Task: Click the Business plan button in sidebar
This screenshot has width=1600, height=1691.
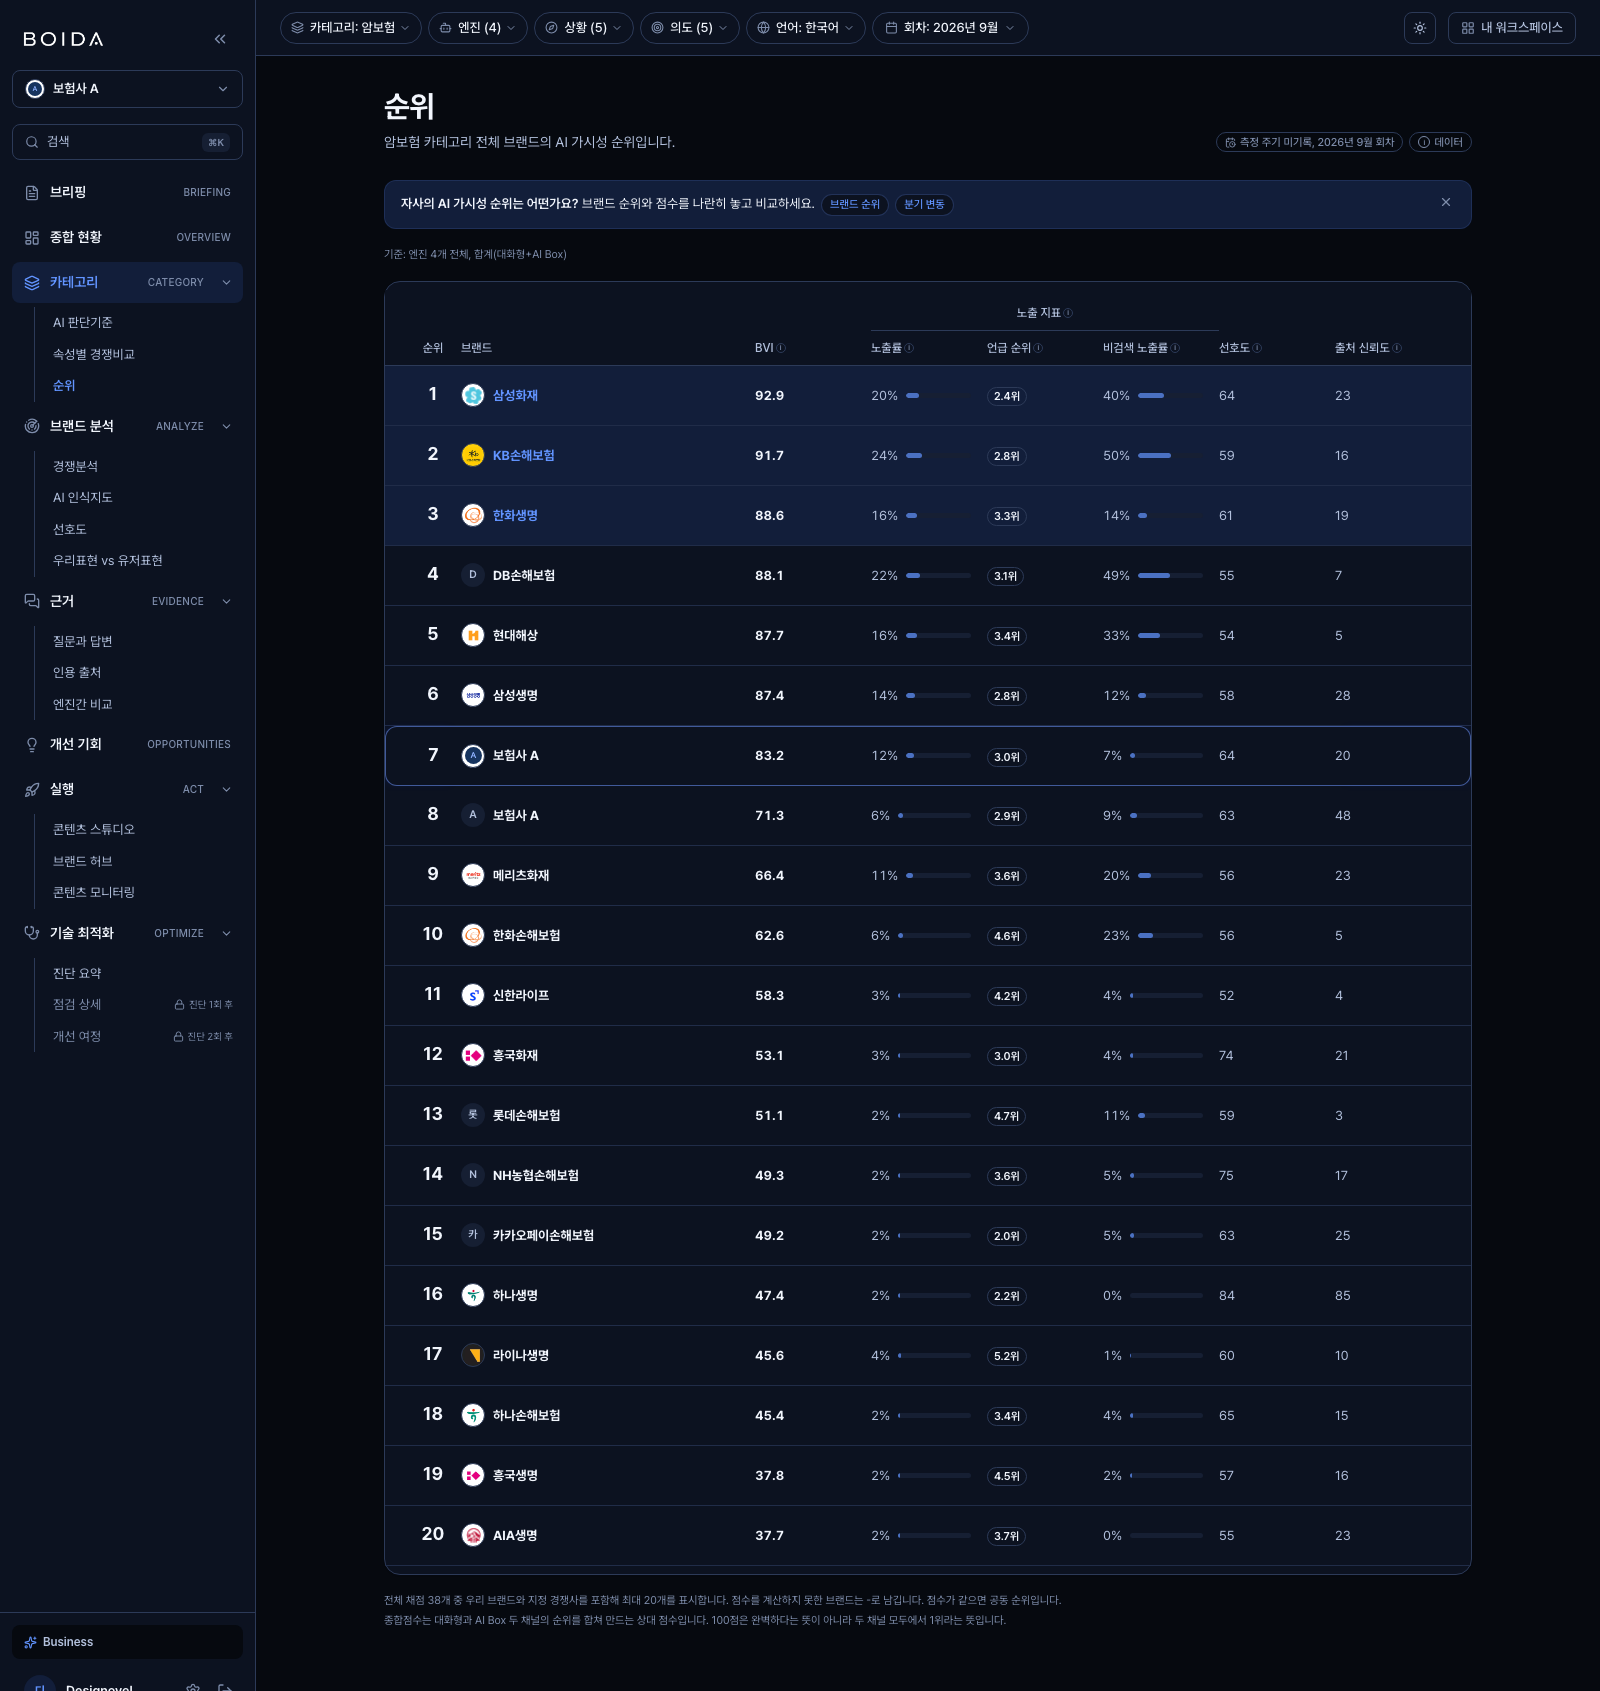Action: pos(127,1642)
